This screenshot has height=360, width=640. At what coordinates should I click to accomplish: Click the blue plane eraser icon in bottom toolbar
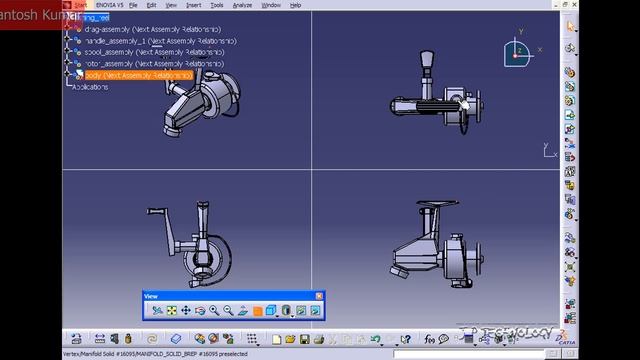(x=176, y=339)
